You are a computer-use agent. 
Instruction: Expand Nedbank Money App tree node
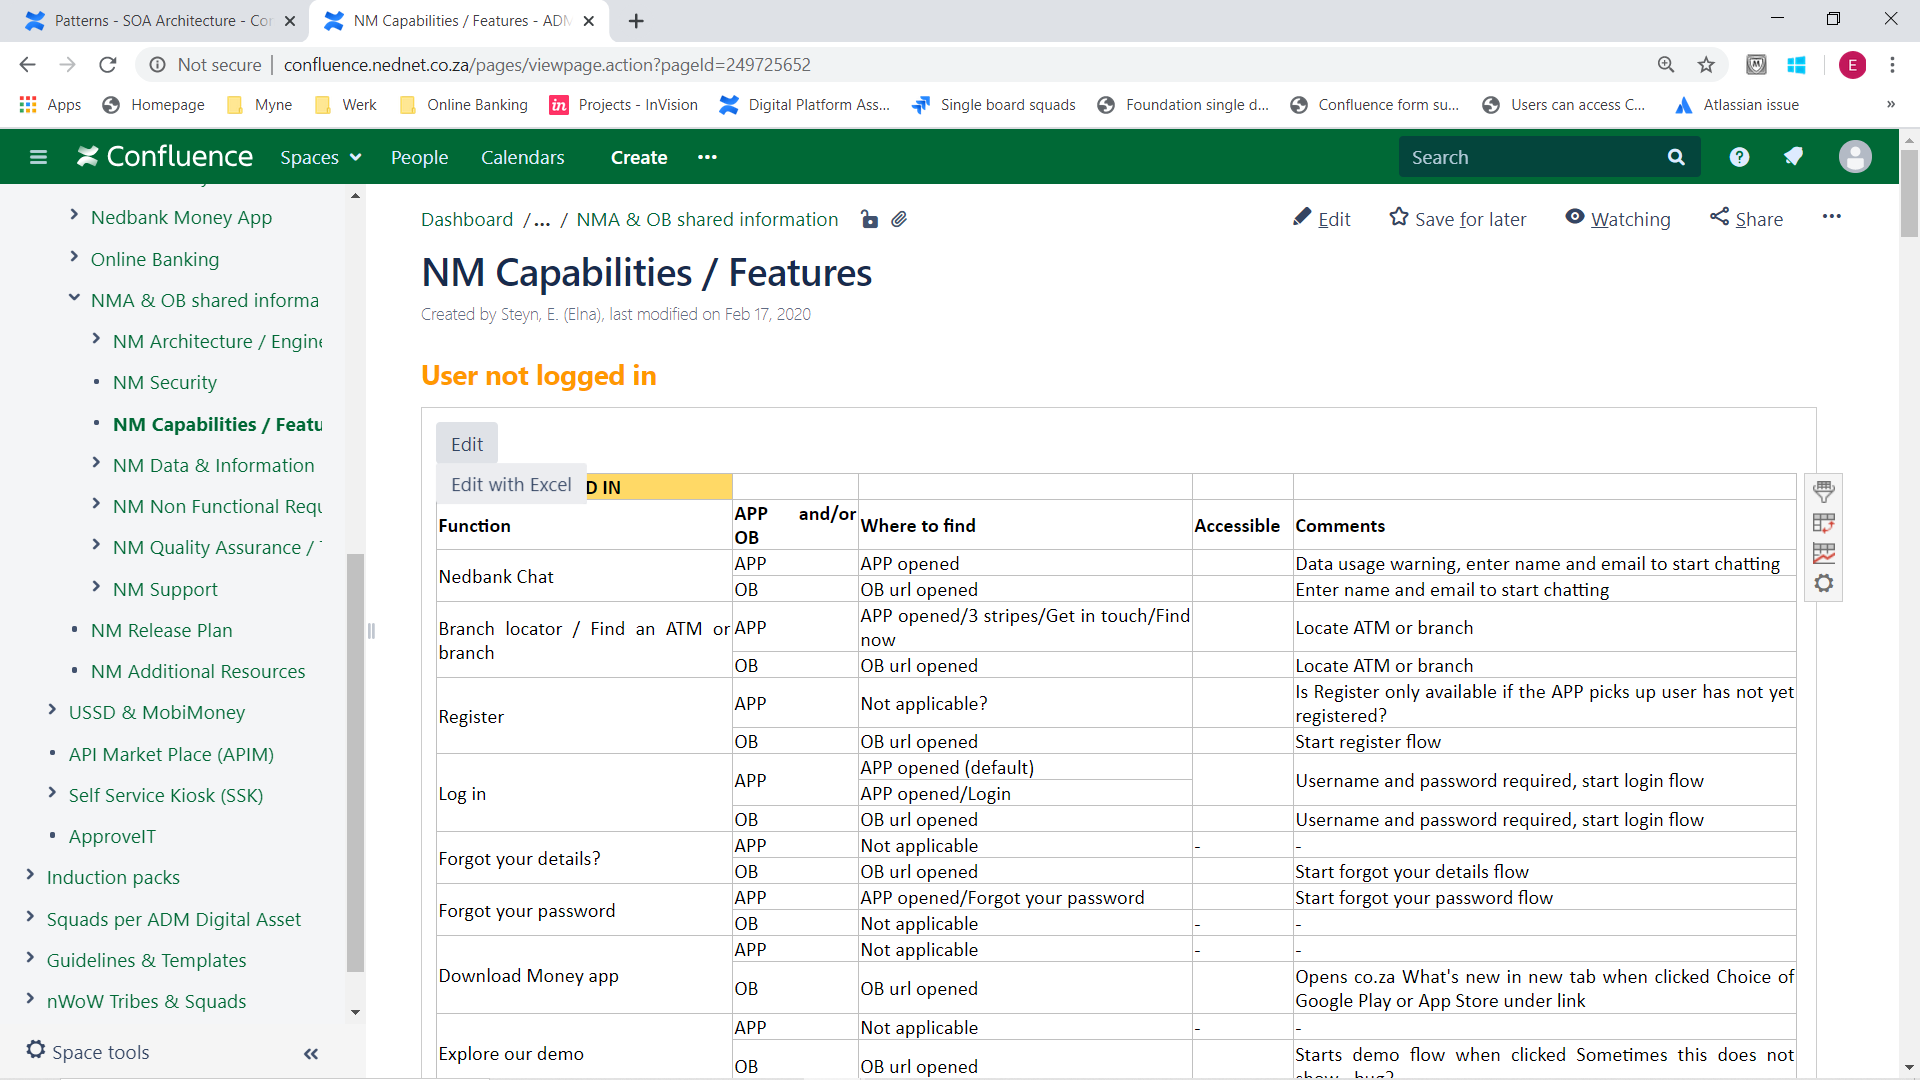74,215
